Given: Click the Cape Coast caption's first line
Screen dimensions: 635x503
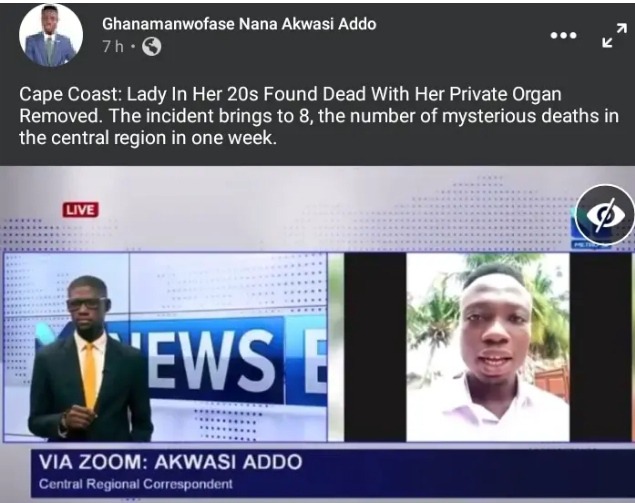Looking at the screenshot, I should [x=290, y=94].
